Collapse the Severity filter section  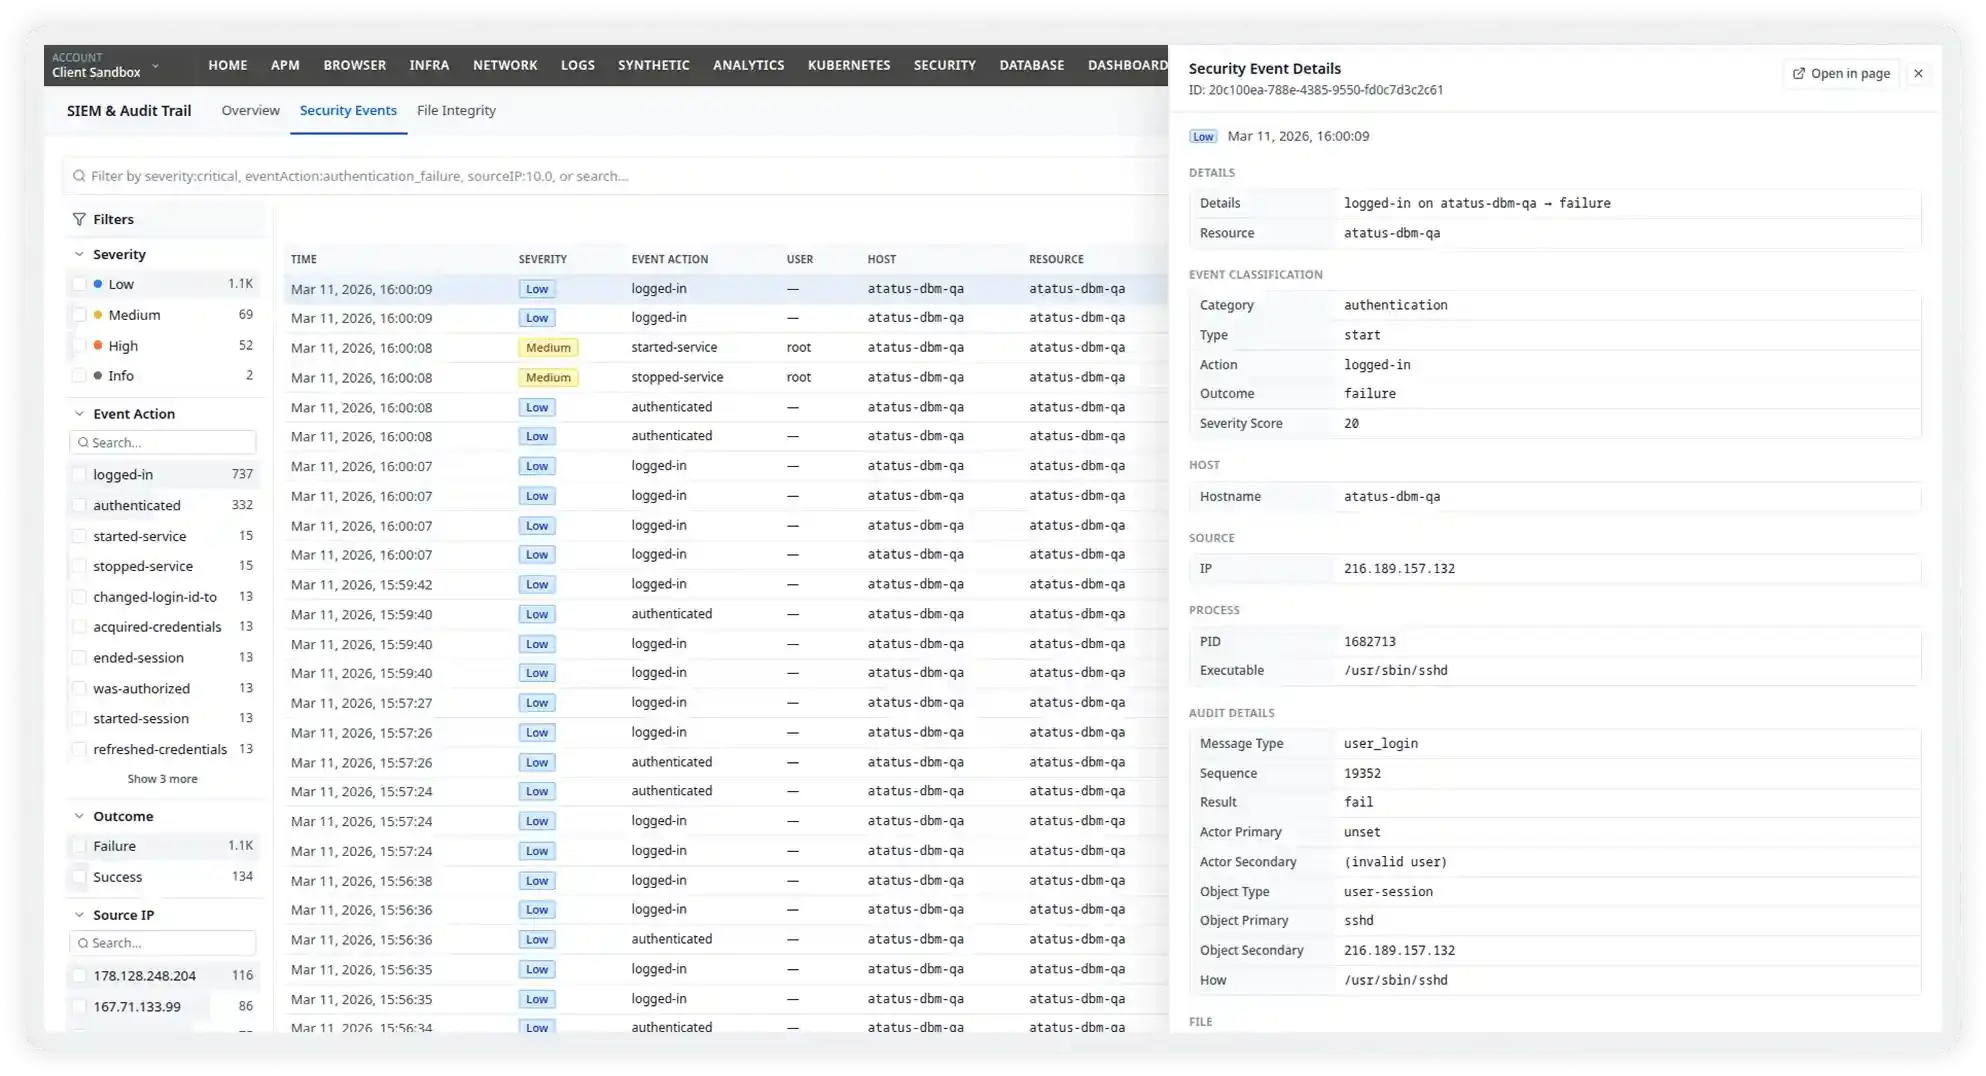tap(78, 253)
